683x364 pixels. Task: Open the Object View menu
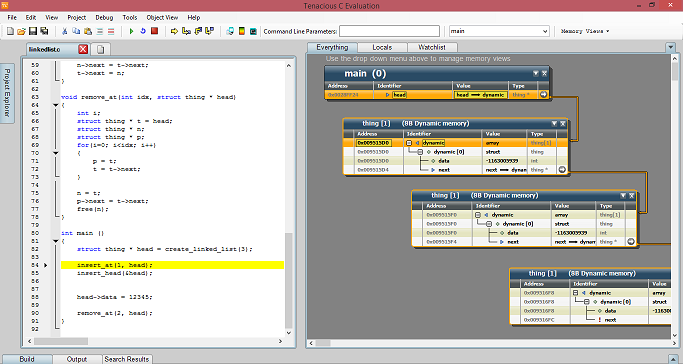point(162,17)
